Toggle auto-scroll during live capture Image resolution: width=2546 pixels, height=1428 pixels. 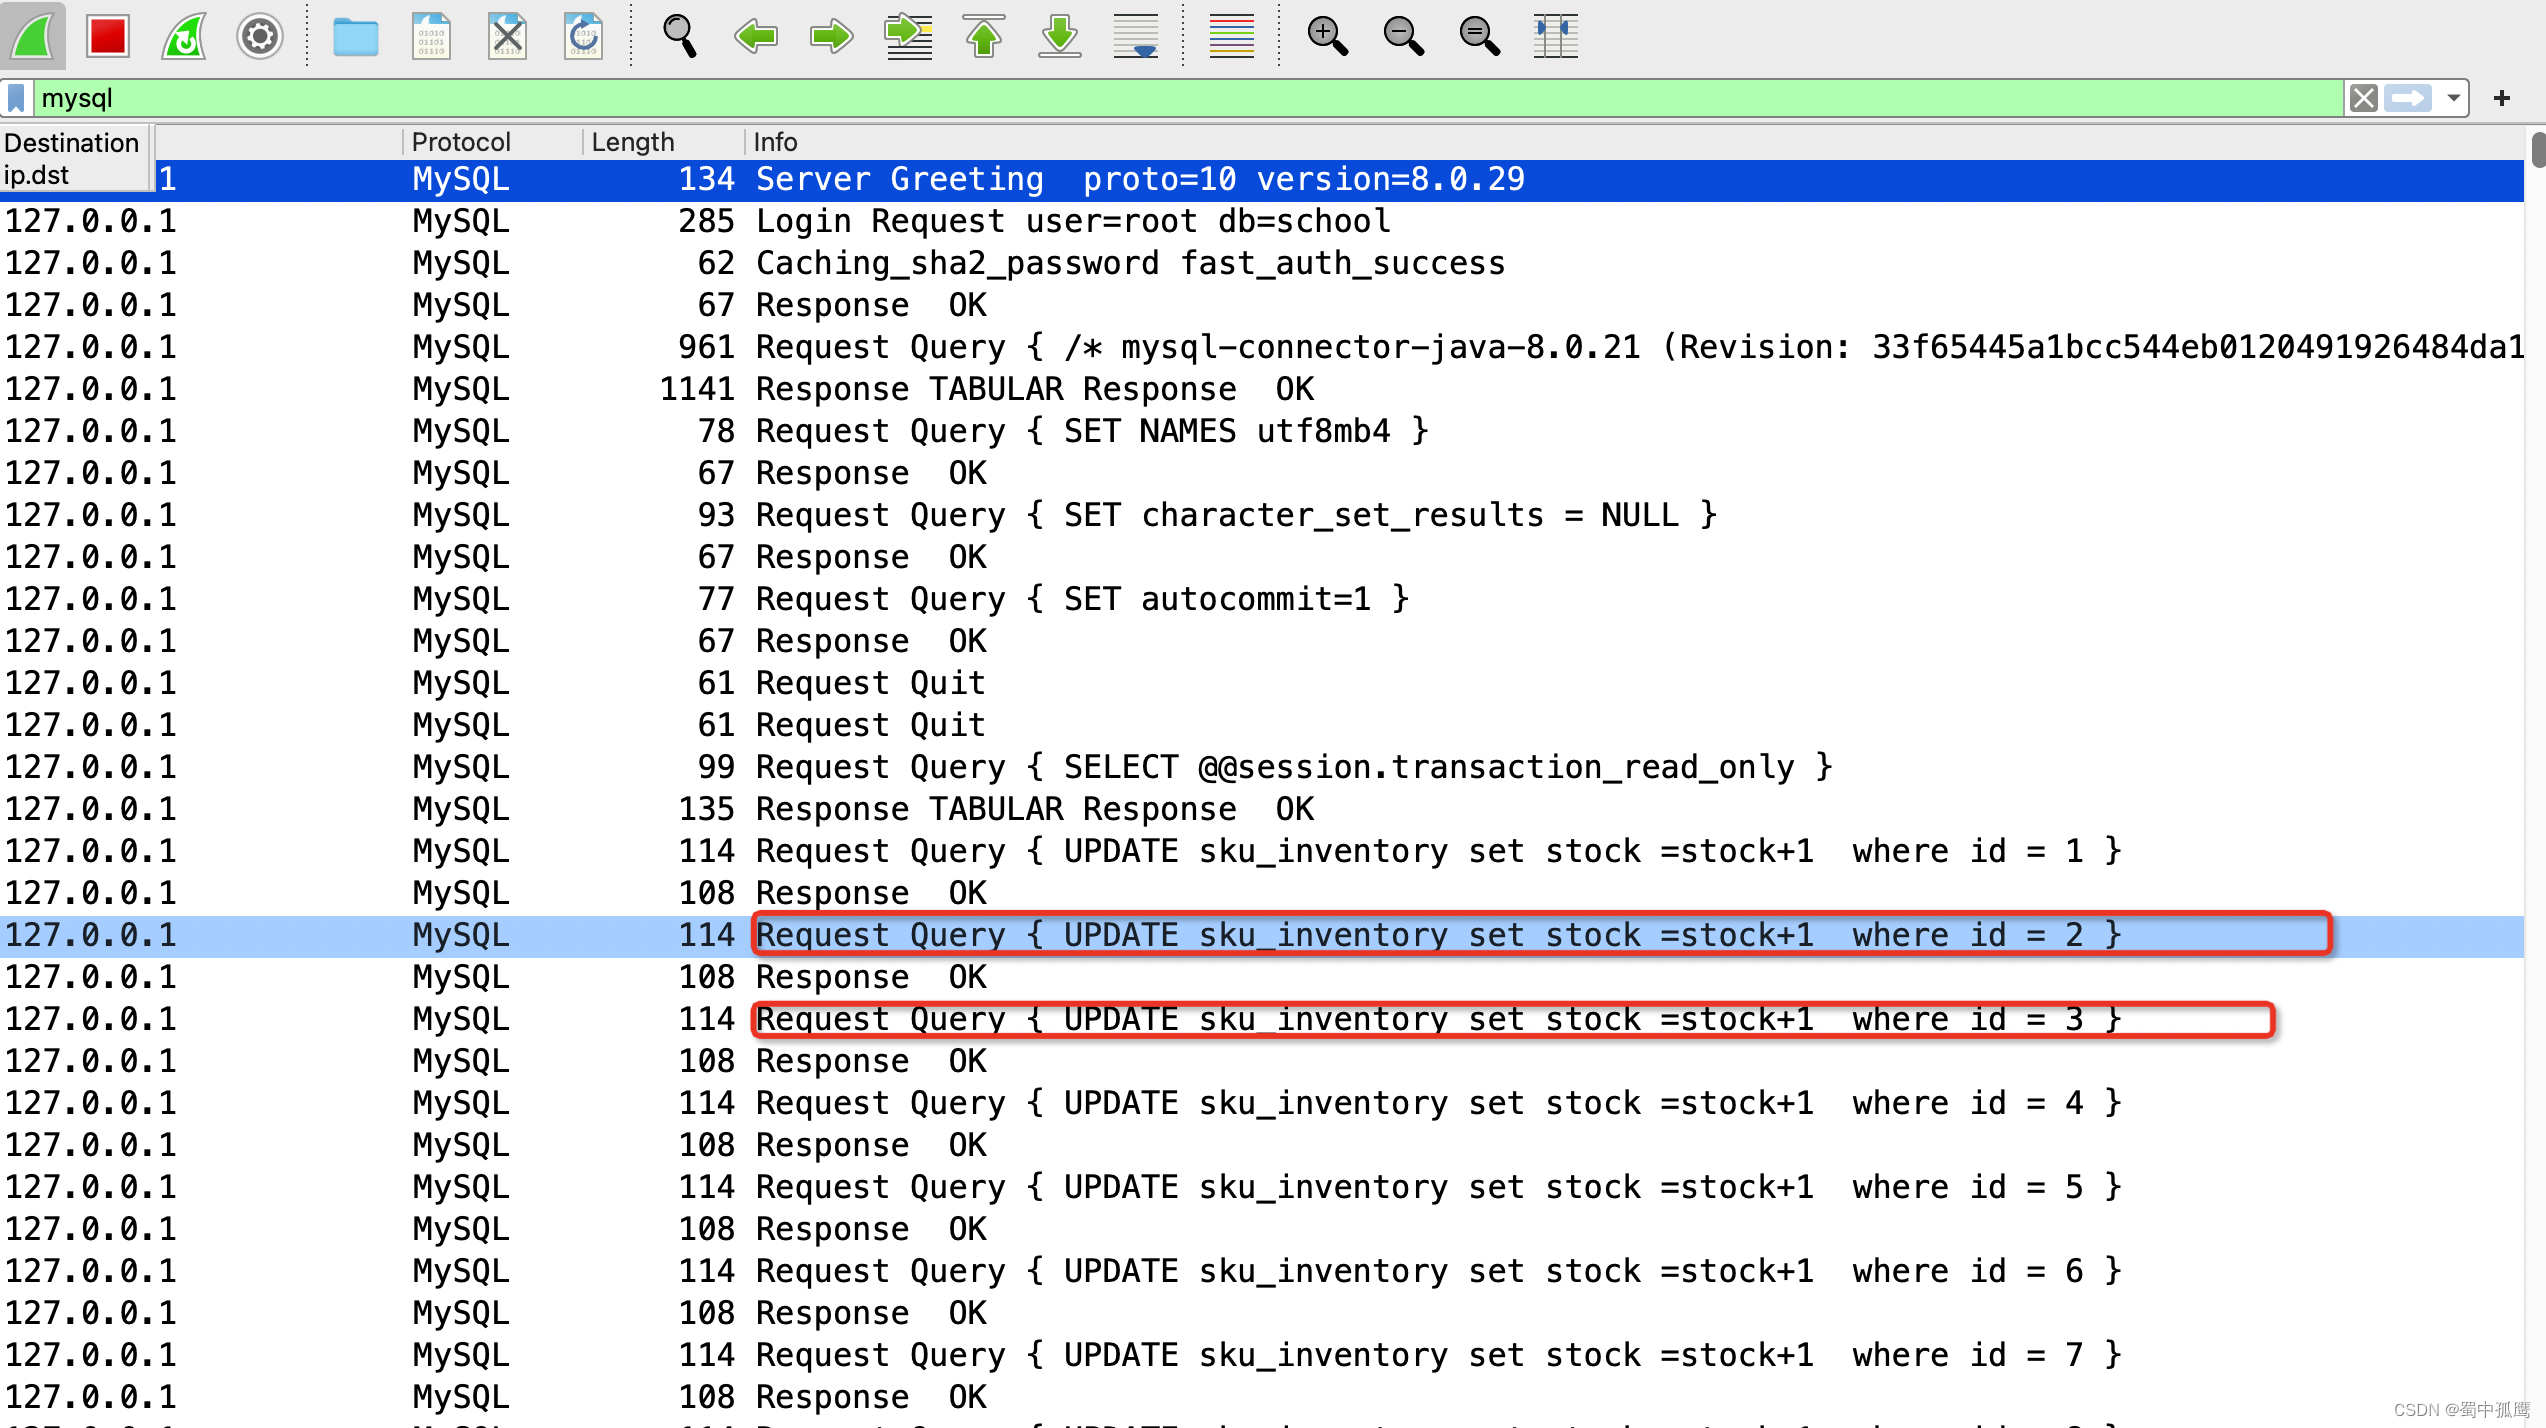pos(1136,36)
